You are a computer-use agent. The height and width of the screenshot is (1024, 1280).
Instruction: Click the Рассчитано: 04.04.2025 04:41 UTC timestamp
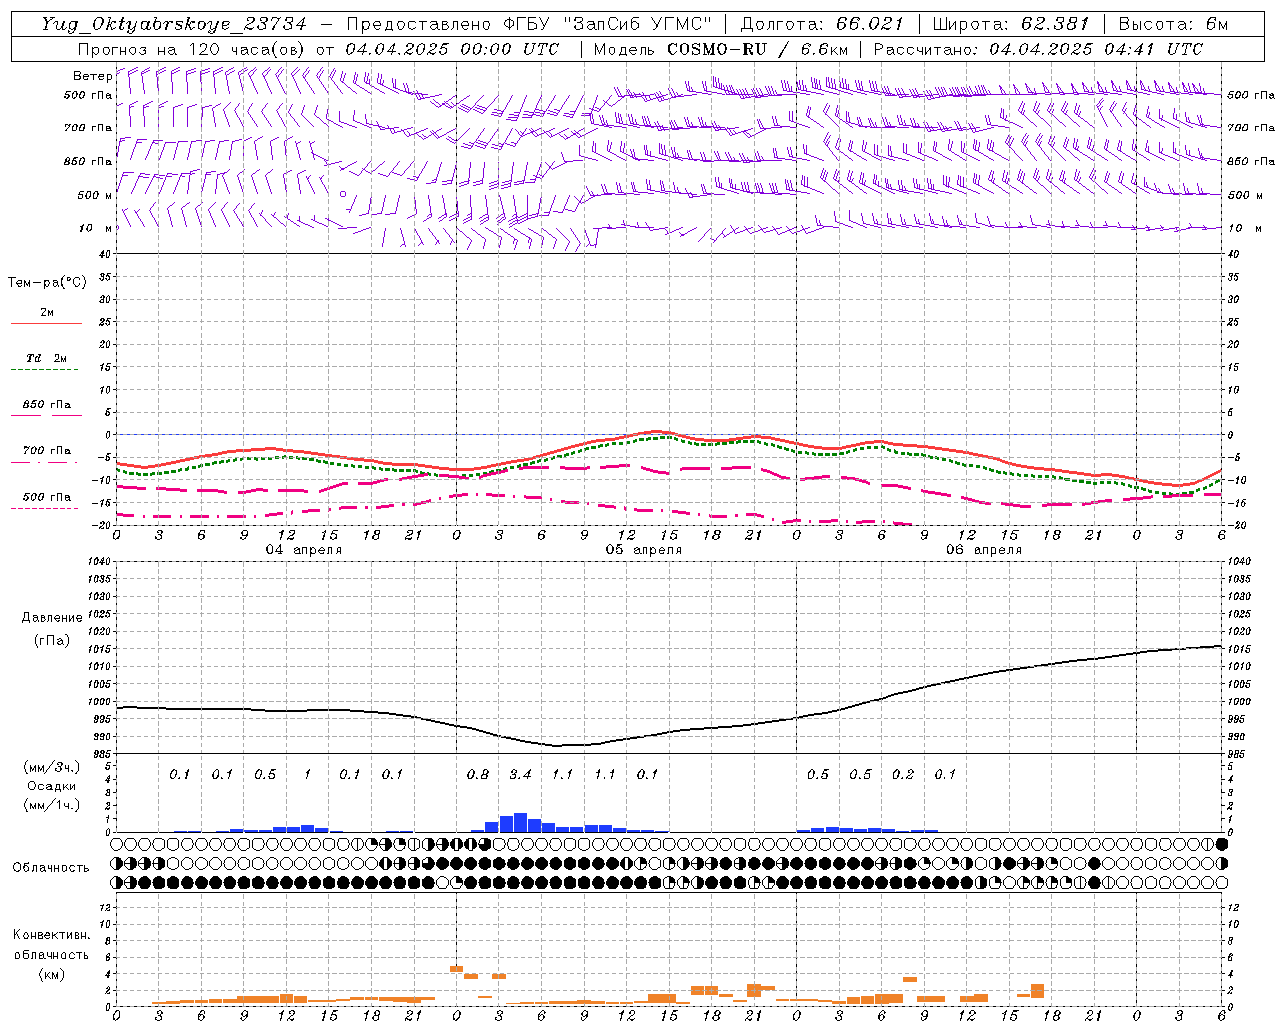pyautogui.click(x=1038, y=49)
